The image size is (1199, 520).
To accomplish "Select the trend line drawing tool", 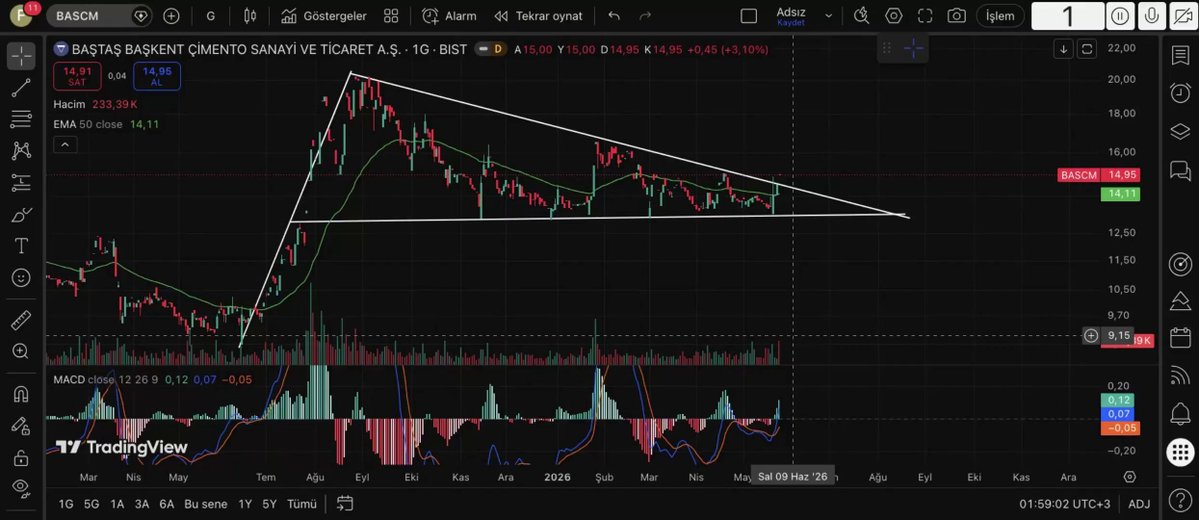I will [21, 88].
